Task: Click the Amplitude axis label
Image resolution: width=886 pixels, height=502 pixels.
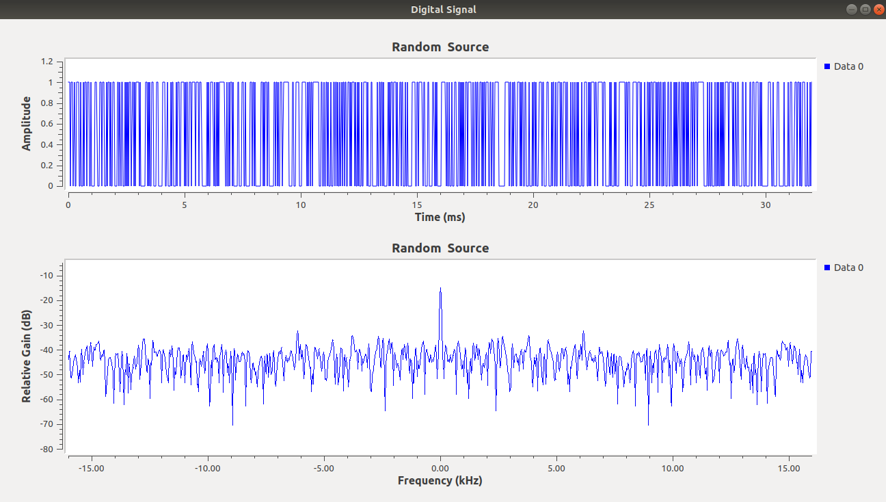Action: point(27,124)
